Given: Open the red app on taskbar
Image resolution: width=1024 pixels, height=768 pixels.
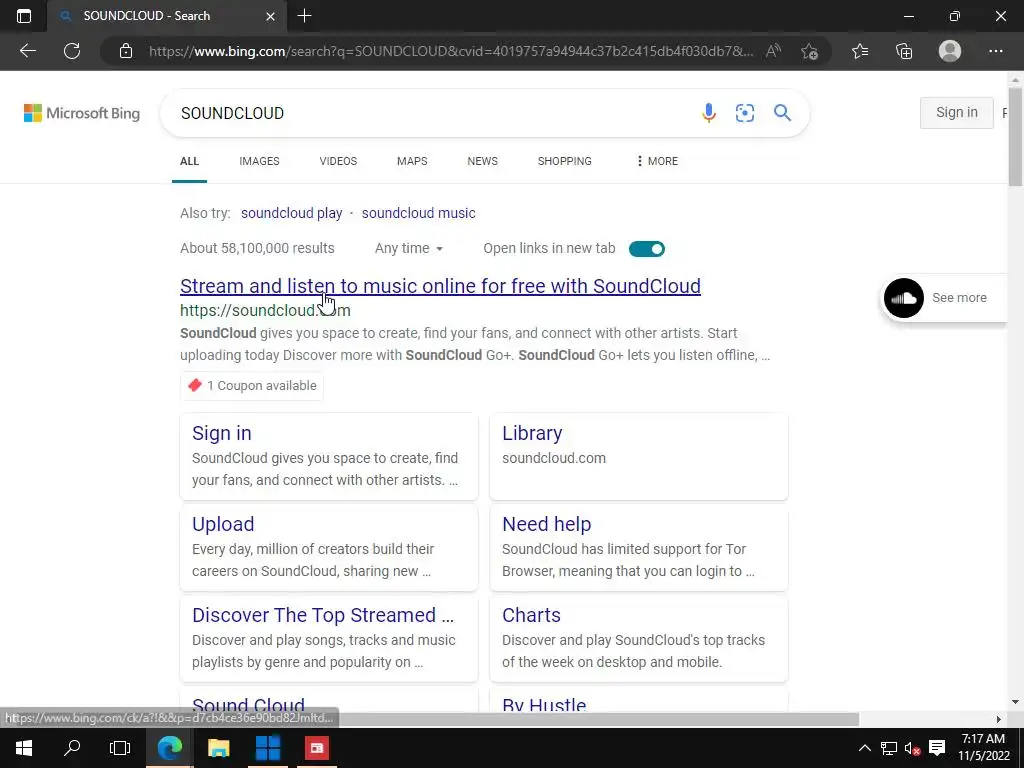Looking at the screenshot, I should pos(317,748).
